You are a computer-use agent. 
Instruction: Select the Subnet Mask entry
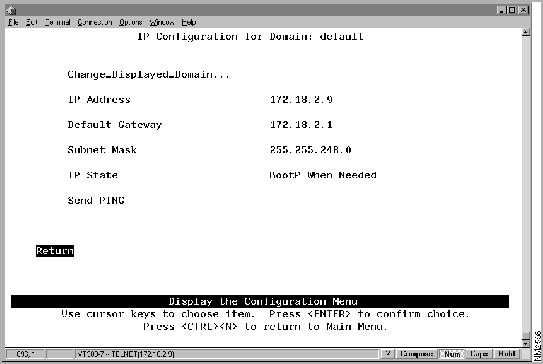click(102, 150)
